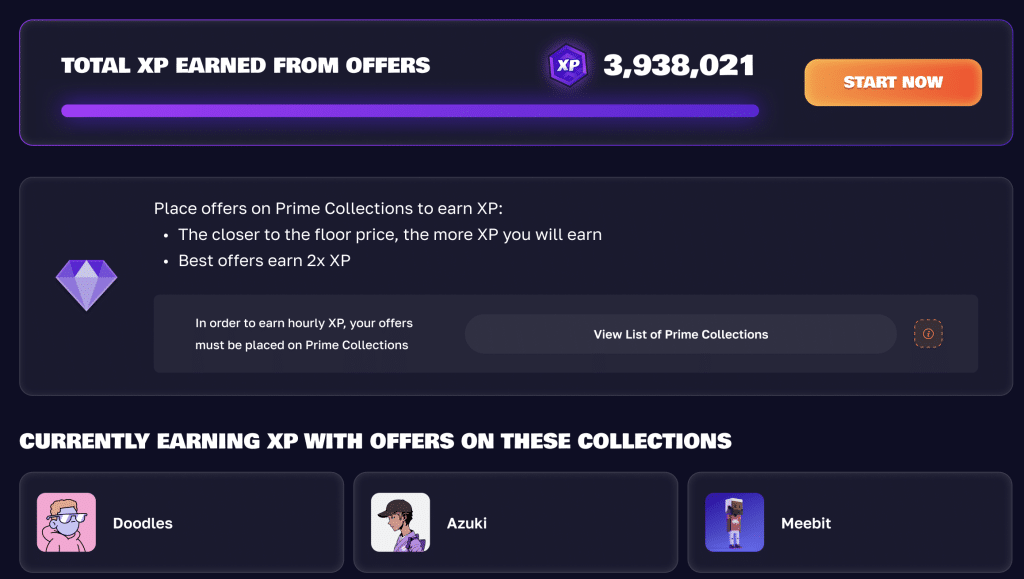
Task: Select the Doodles collection name
Action: pos(143,523)
